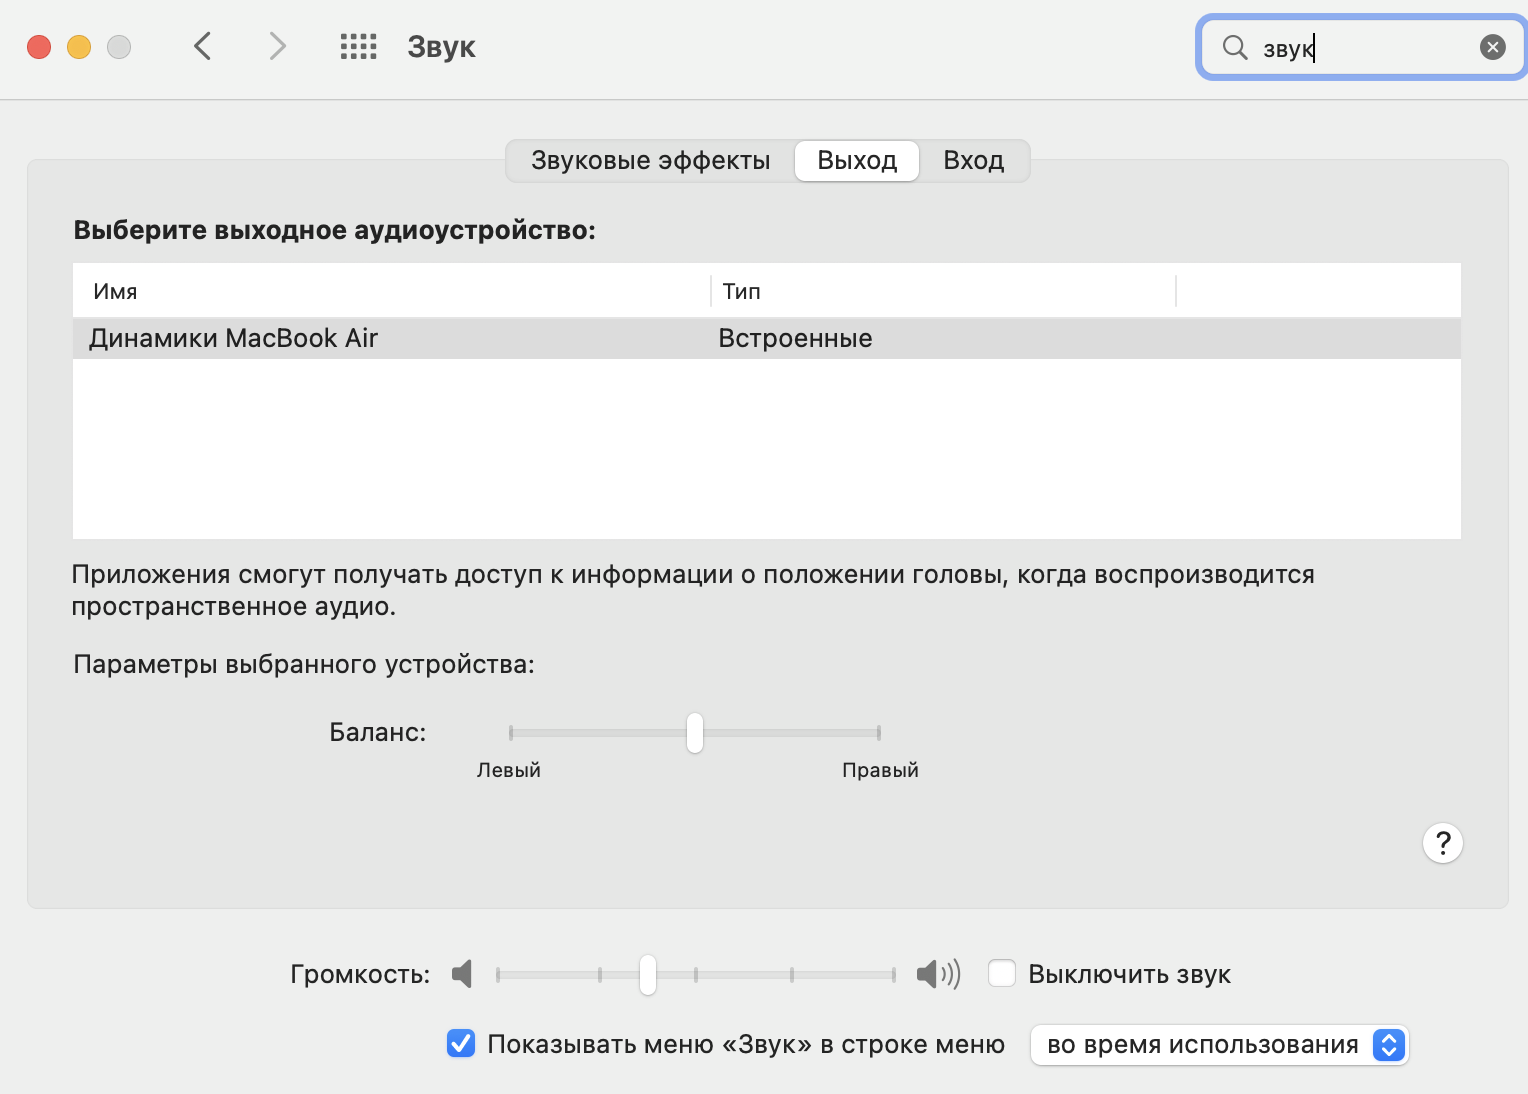Go forward with the right chevron
This screenshot has height=1094, width=1528.
click(x=277, y=46)
